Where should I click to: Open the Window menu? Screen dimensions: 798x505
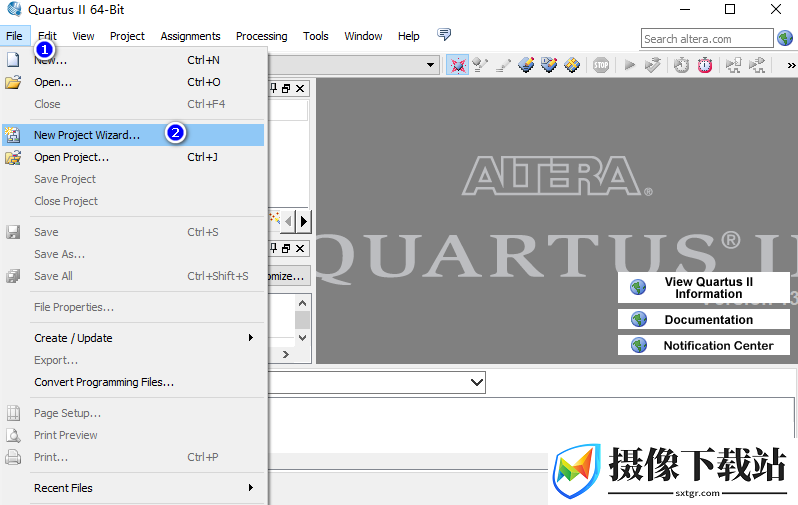tap(363, 36)
